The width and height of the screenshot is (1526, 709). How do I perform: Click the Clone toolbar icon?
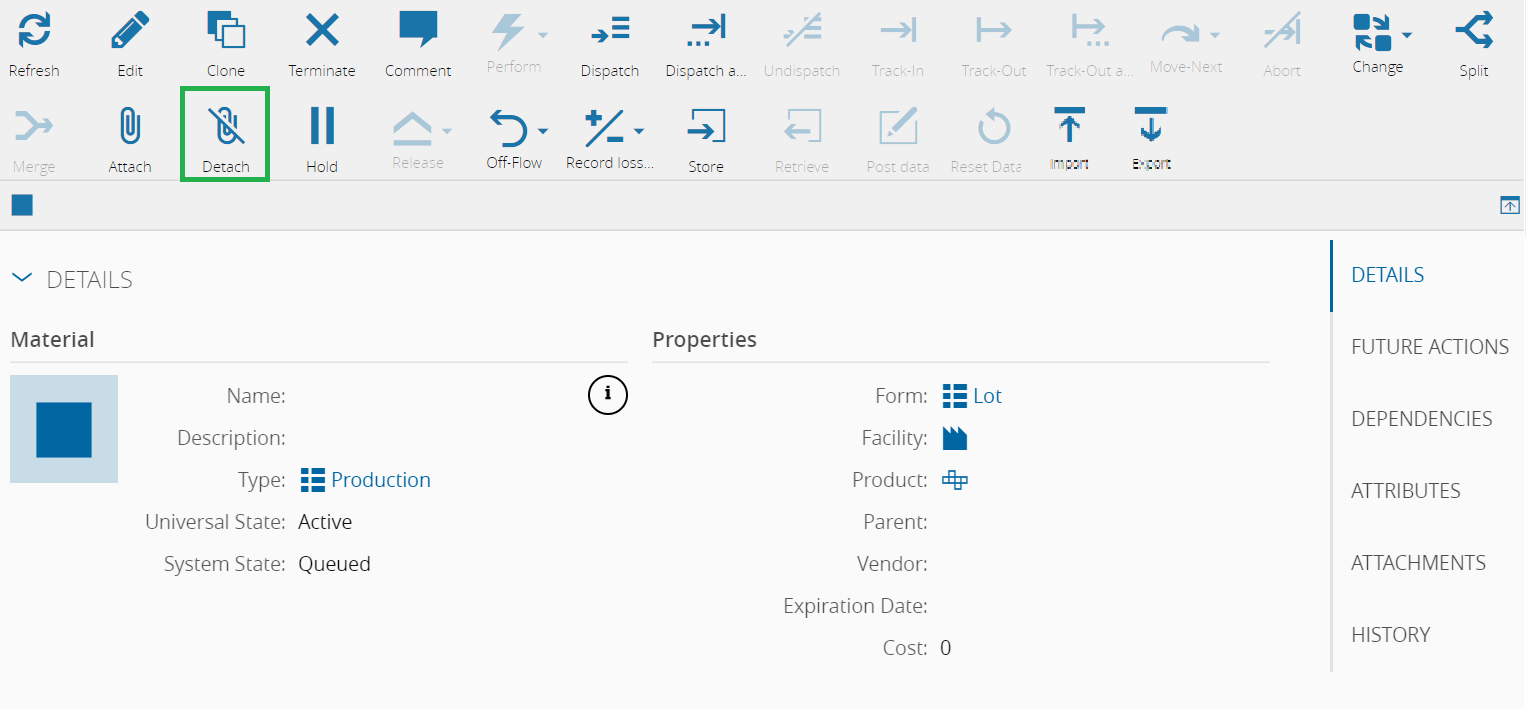coord(226,30)
